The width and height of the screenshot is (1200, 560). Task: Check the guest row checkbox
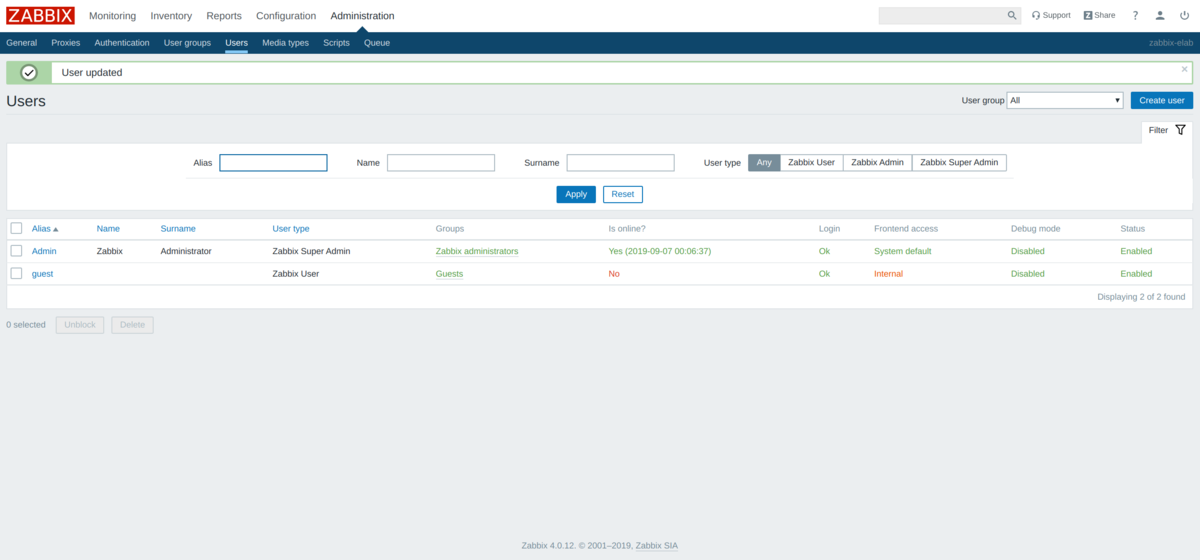pyautogui.click(x=16, y=273)
